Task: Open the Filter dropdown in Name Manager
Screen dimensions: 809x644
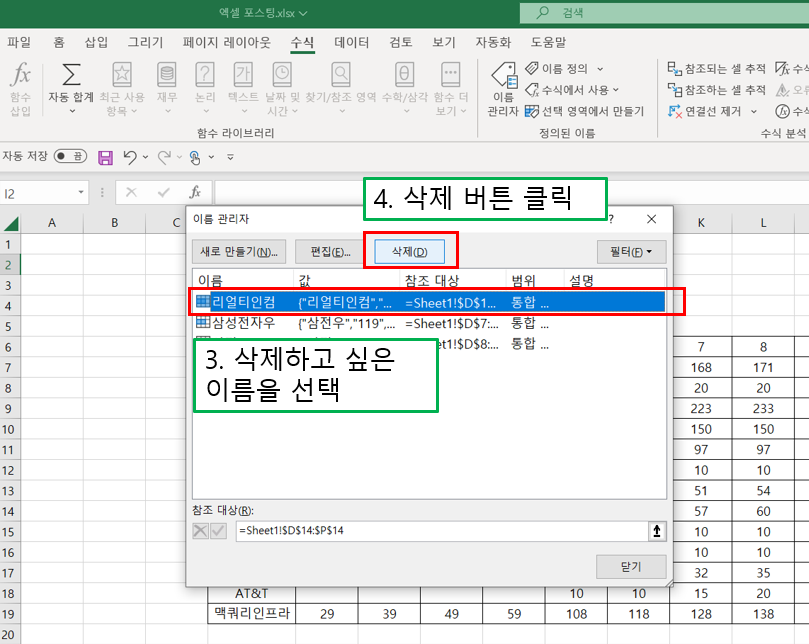Action: [632, 252]
